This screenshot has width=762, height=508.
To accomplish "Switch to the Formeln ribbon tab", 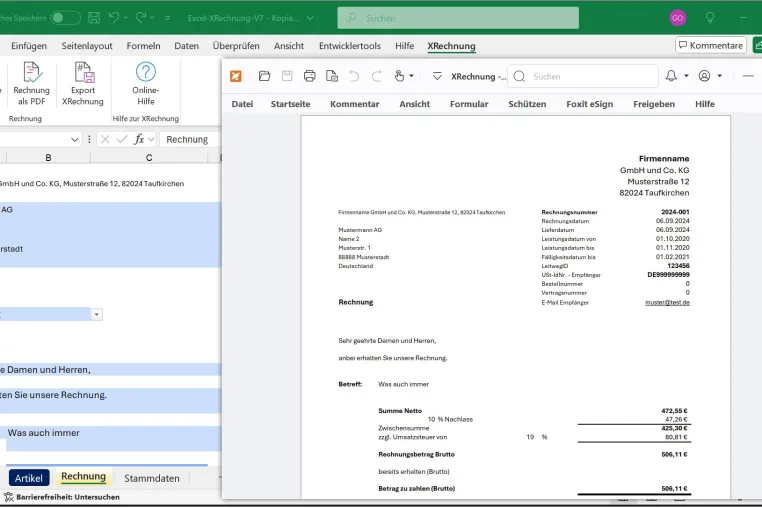I will click(x=143, y=46).
